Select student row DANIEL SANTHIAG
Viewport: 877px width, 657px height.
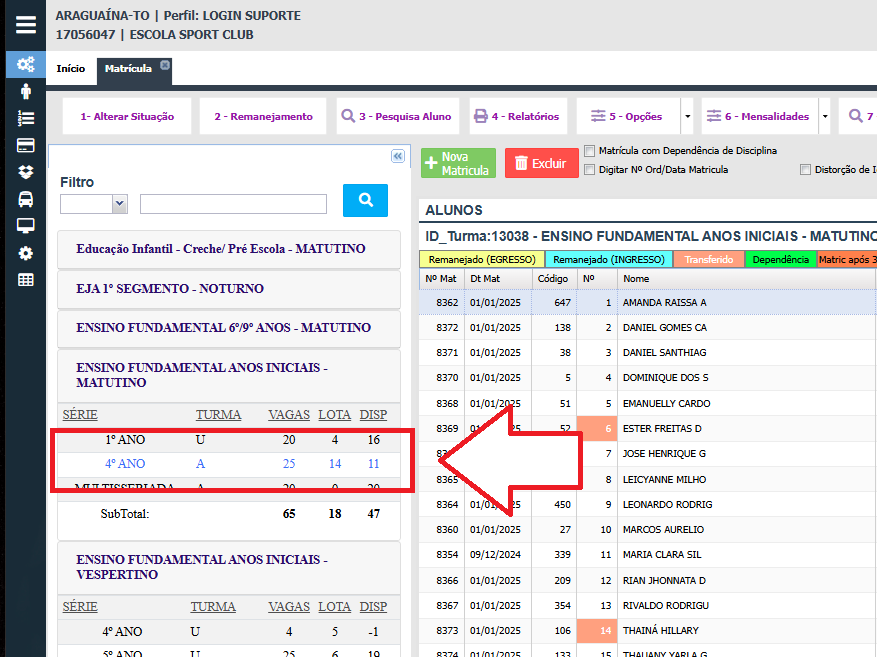click(x=648, y=353)
